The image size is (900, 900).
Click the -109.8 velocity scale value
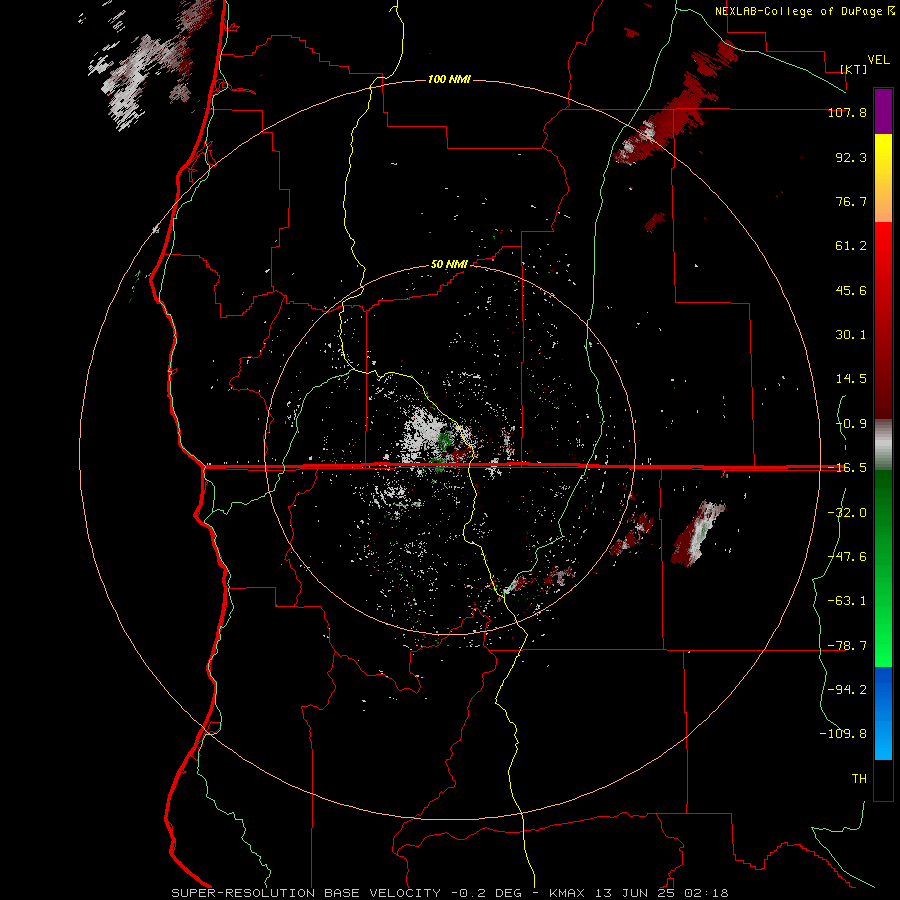tap(843, 734)
